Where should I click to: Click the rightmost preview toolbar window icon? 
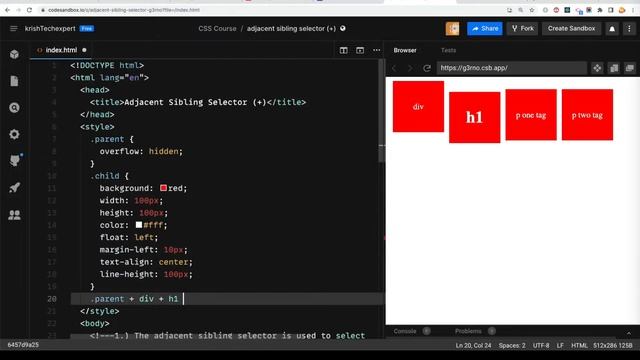630,68
